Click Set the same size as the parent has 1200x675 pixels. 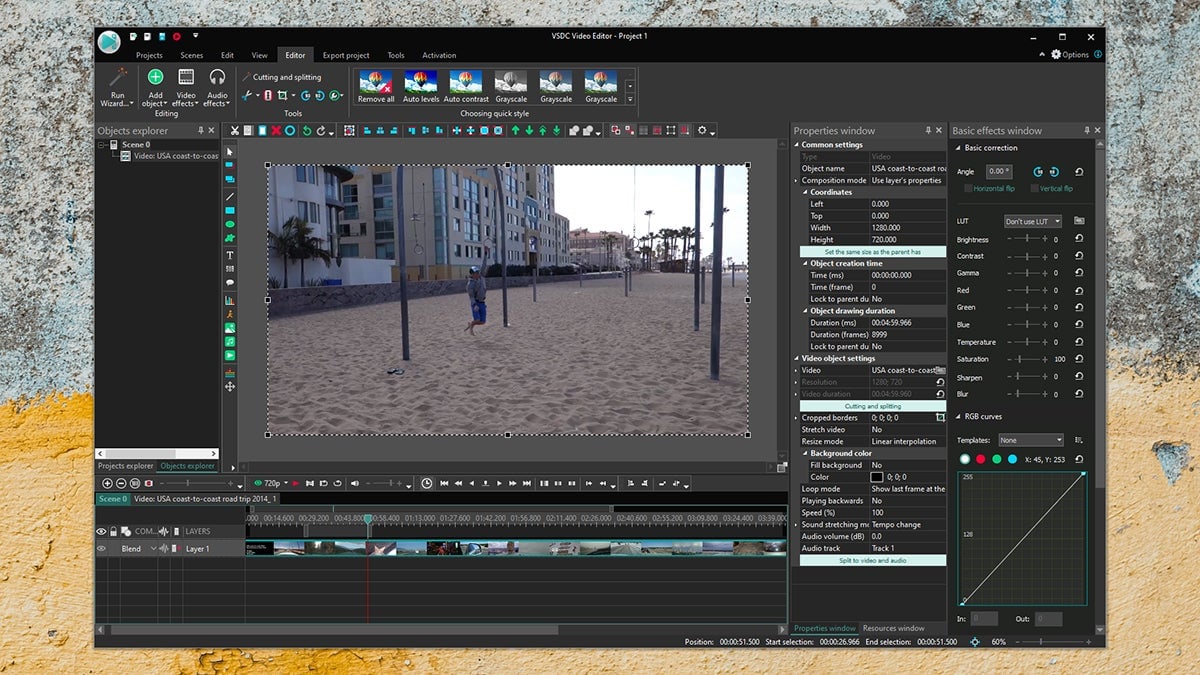(x=872, y=252)
